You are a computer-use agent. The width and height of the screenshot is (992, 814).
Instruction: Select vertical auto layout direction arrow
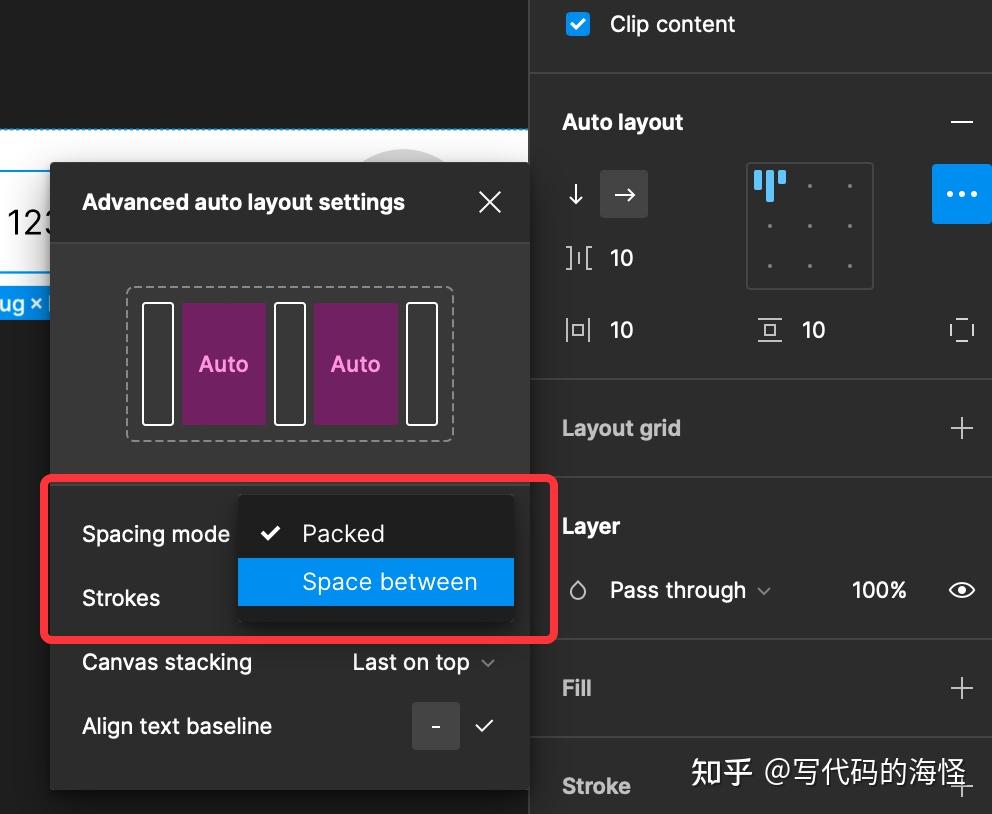click(x=576, y=195)
